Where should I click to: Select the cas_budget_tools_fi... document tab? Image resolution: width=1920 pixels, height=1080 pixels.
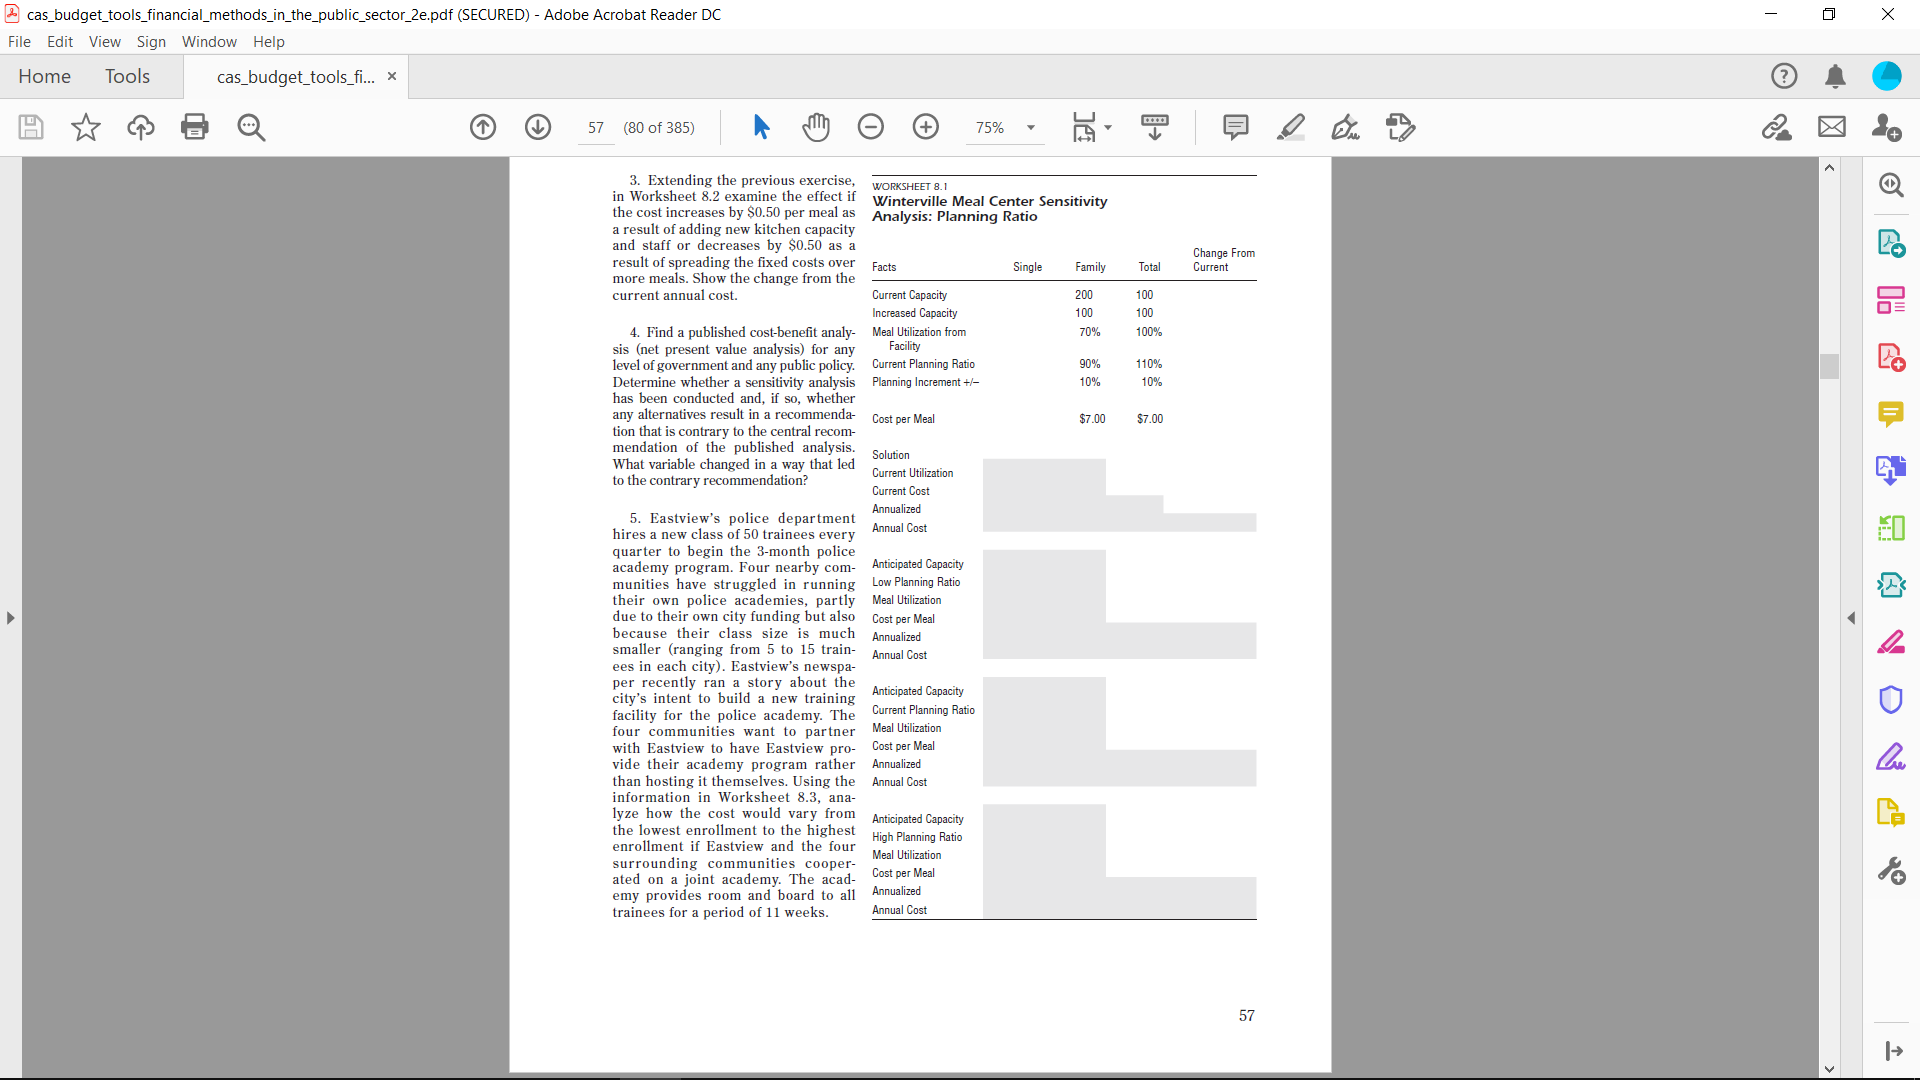[295, 77]
